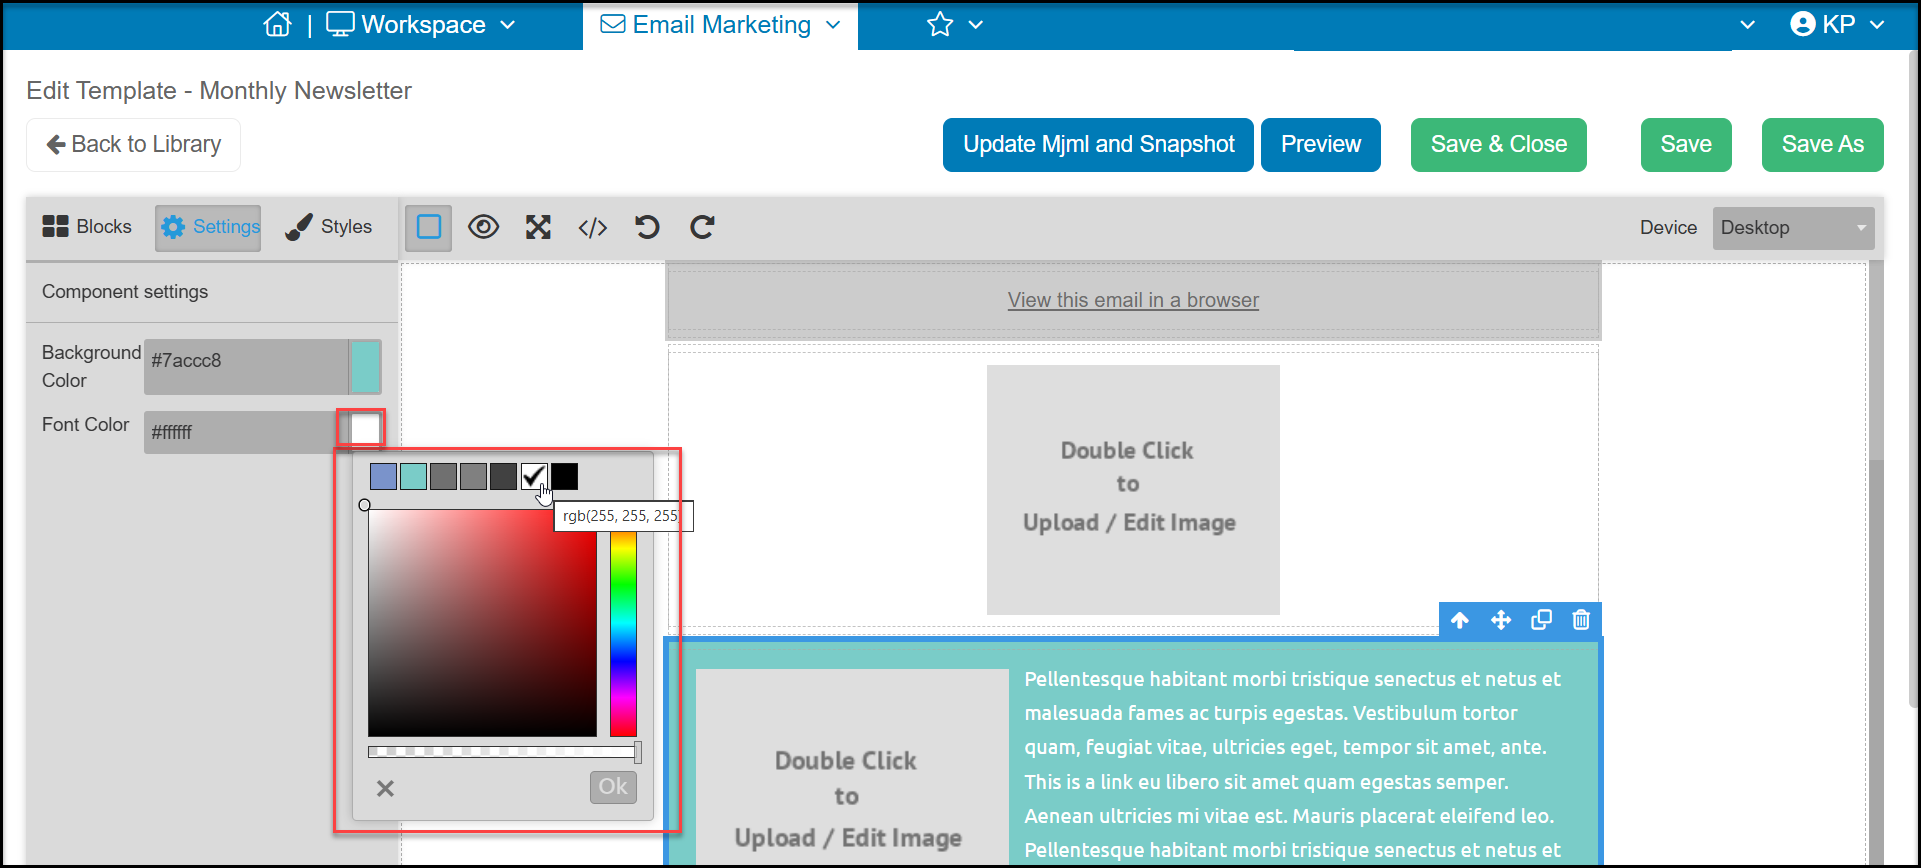
Task: Open the favorites star dropdown
Action: (955, 24)
